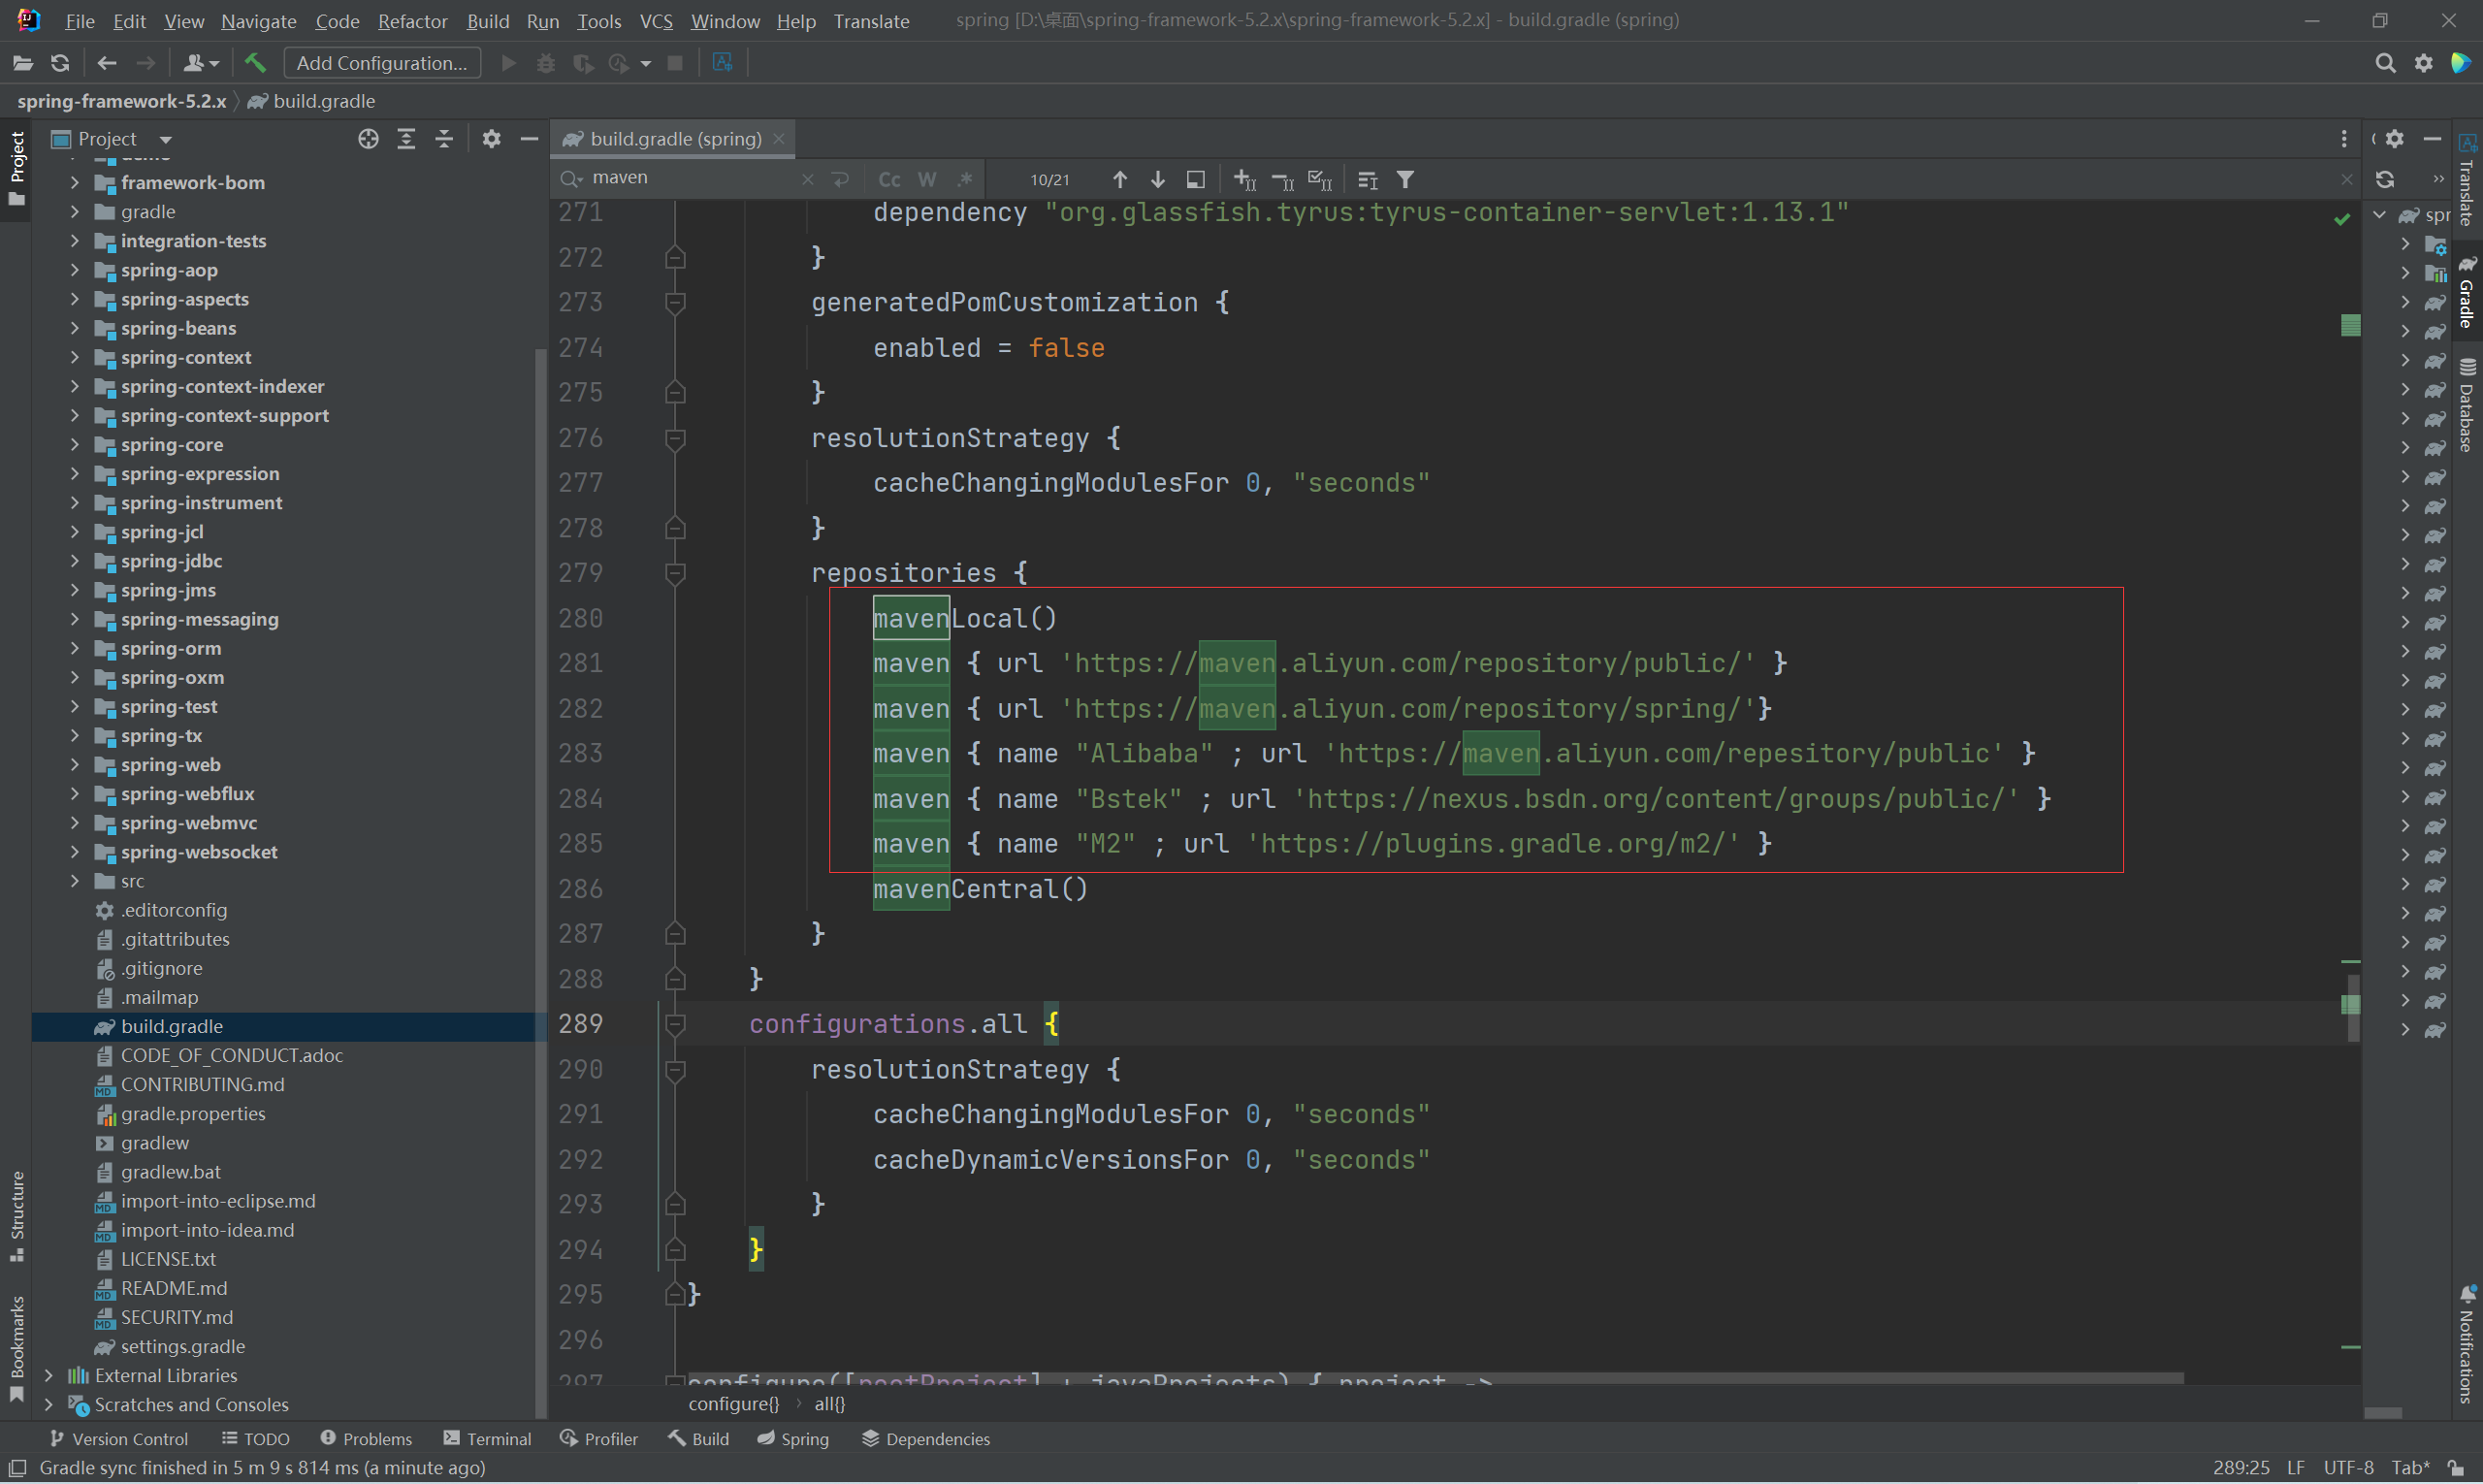Open Search Everywhere magnifier icon

pos(2385,63)
